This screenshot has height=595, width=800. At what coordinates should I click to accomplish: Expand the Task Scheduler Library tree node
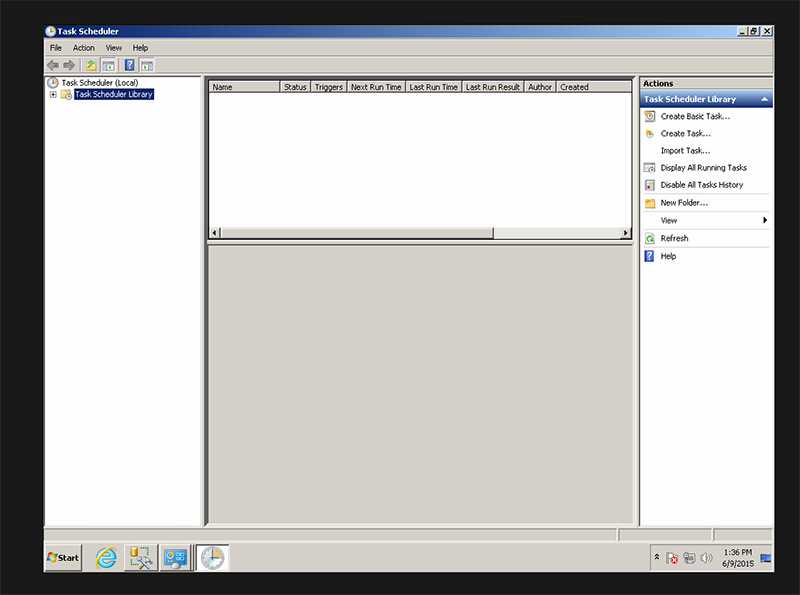(53, 94)
